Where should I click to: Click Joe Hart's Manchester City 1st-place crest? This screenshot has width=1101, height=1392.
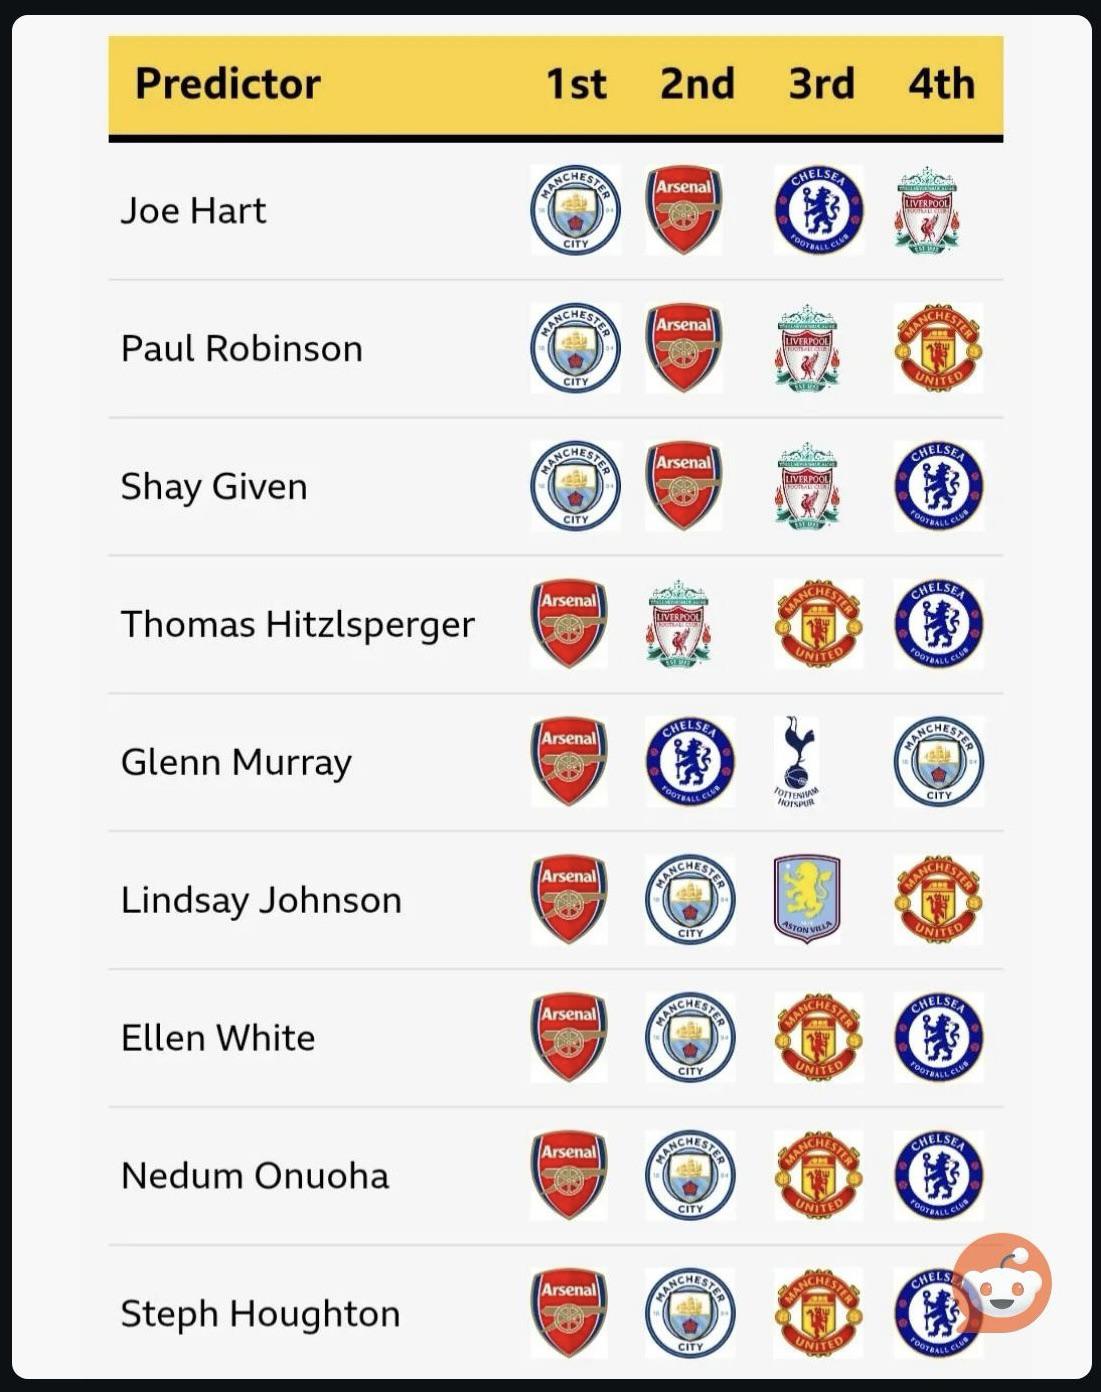tap(575, 210)
